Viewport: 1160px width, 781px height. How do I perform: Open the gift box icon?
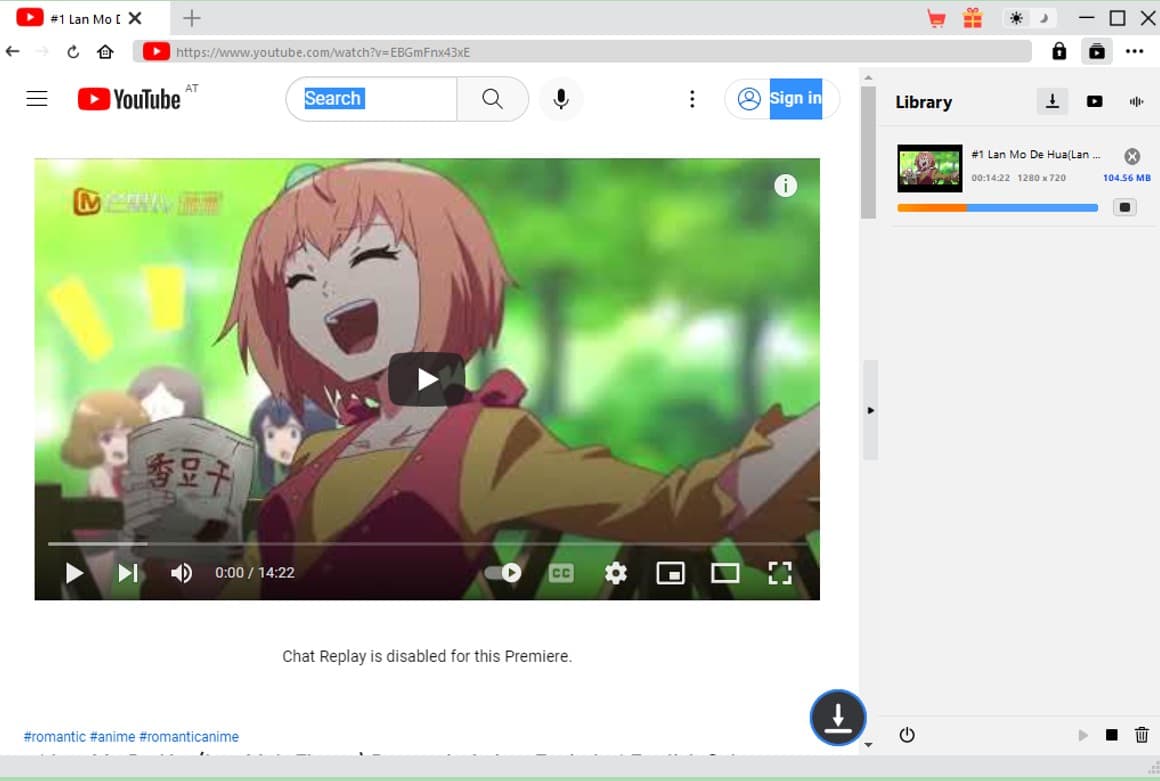pos(972,18)
